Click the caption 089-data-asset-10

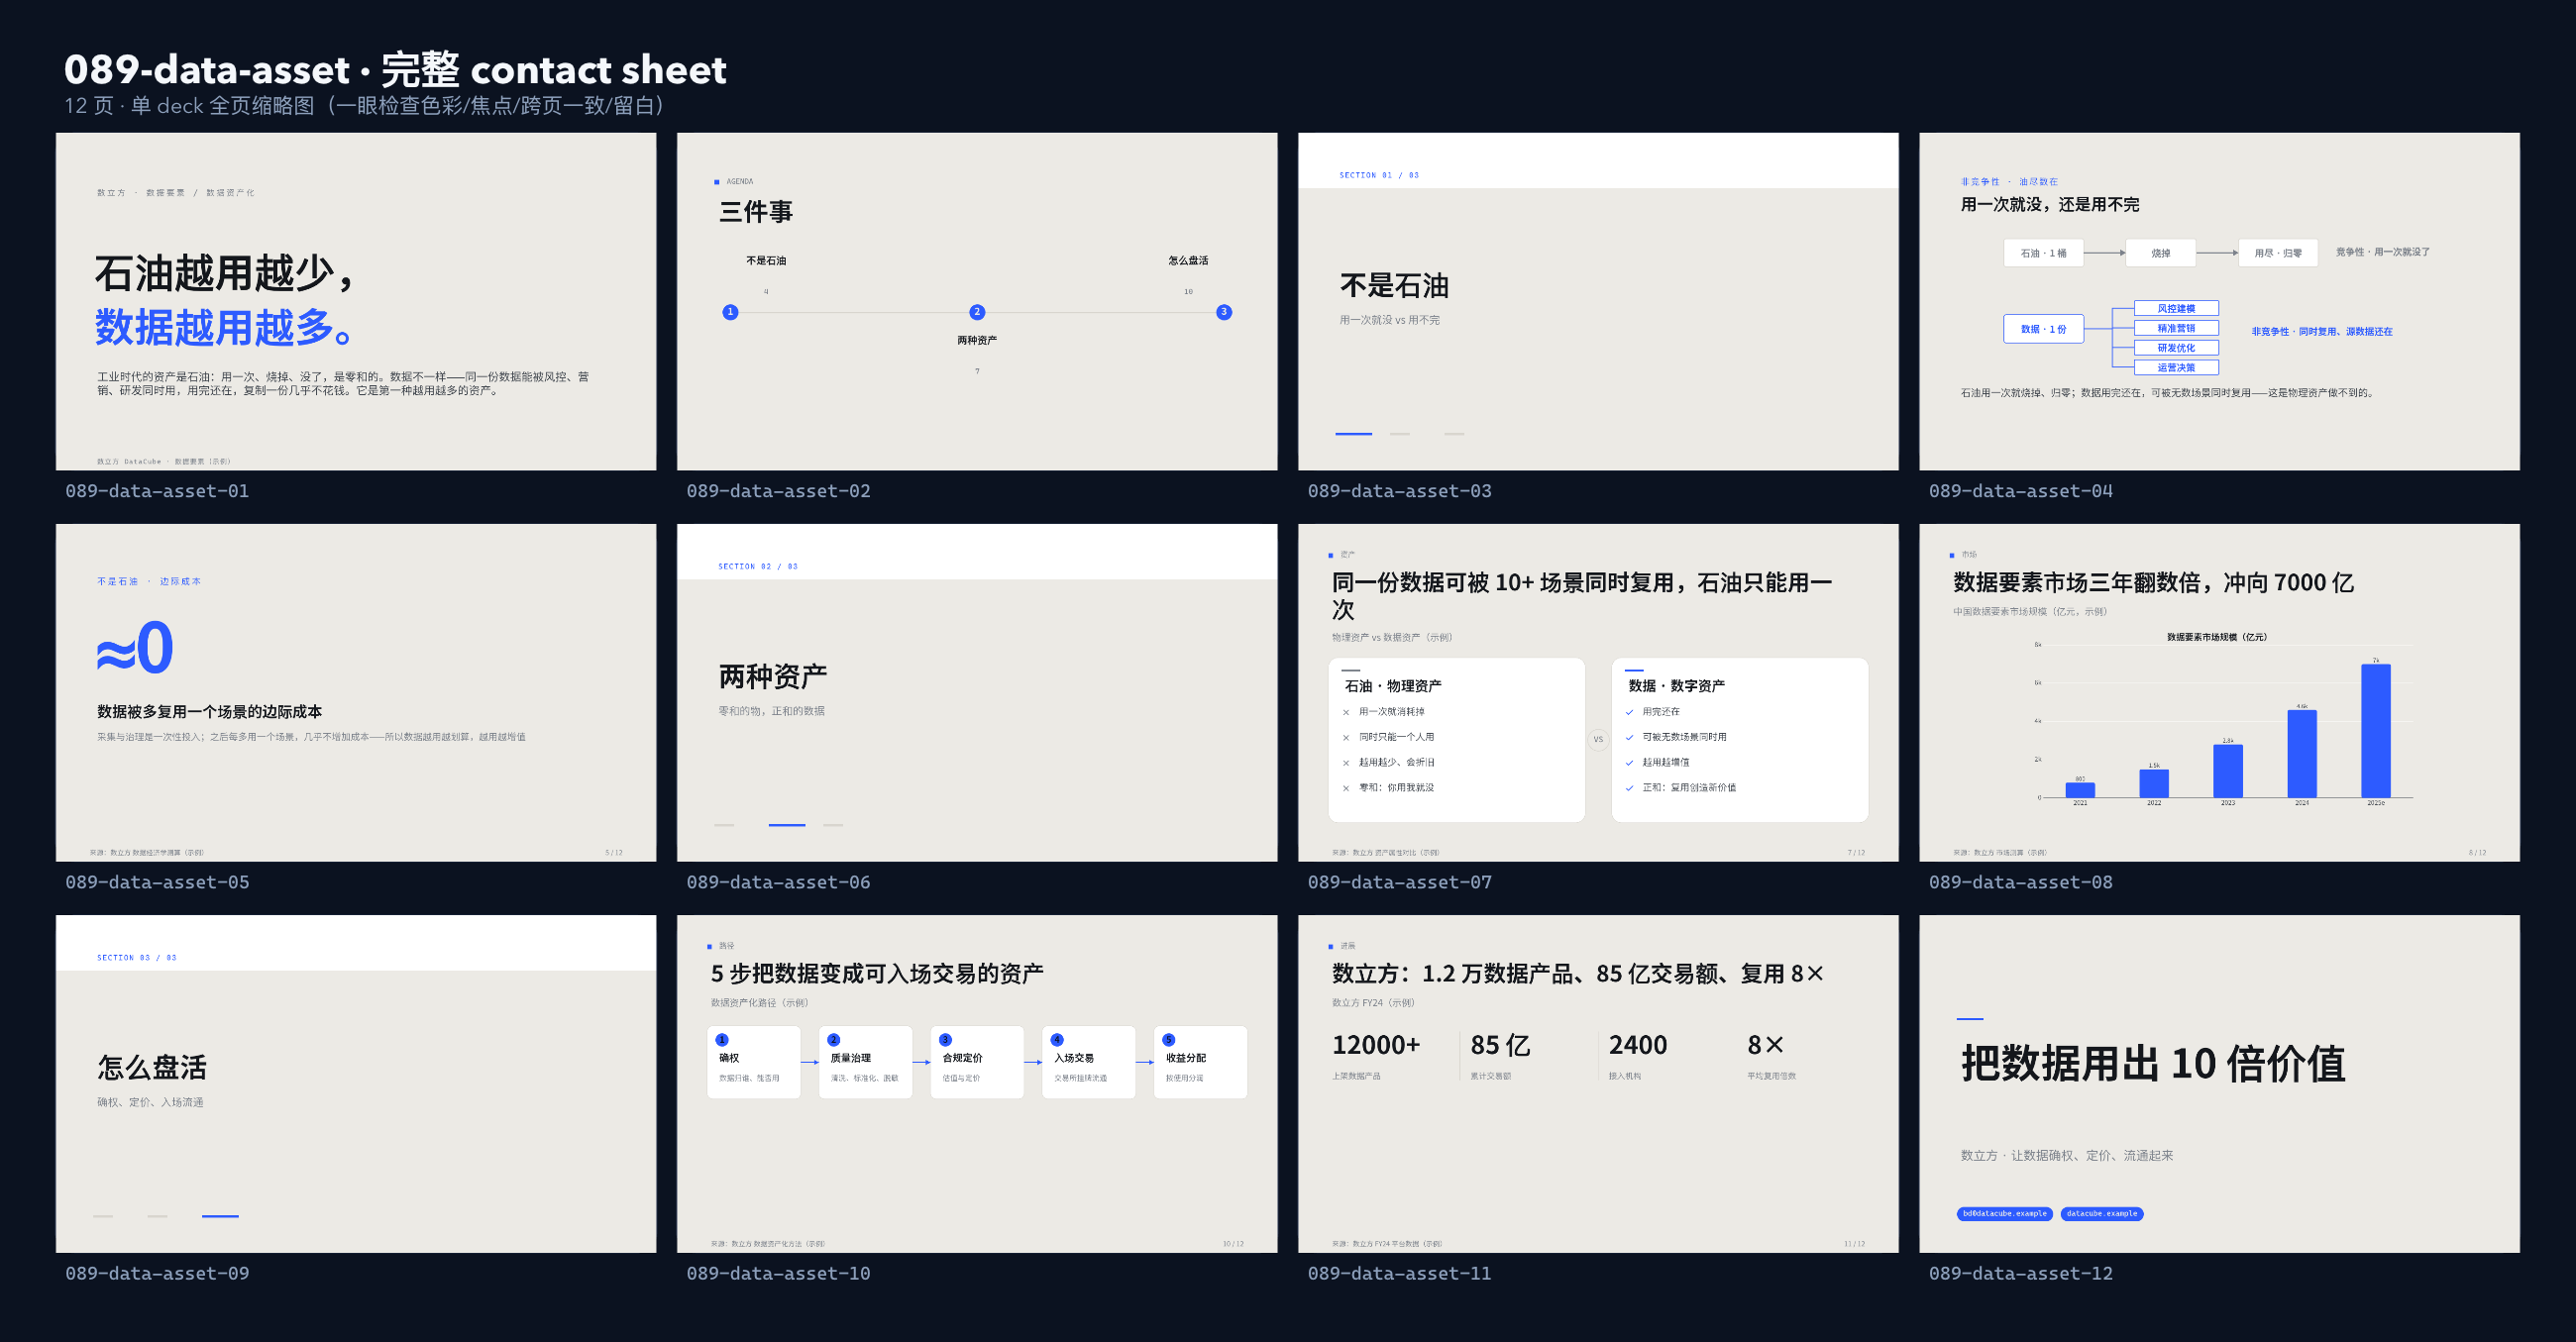[778, 1273]
